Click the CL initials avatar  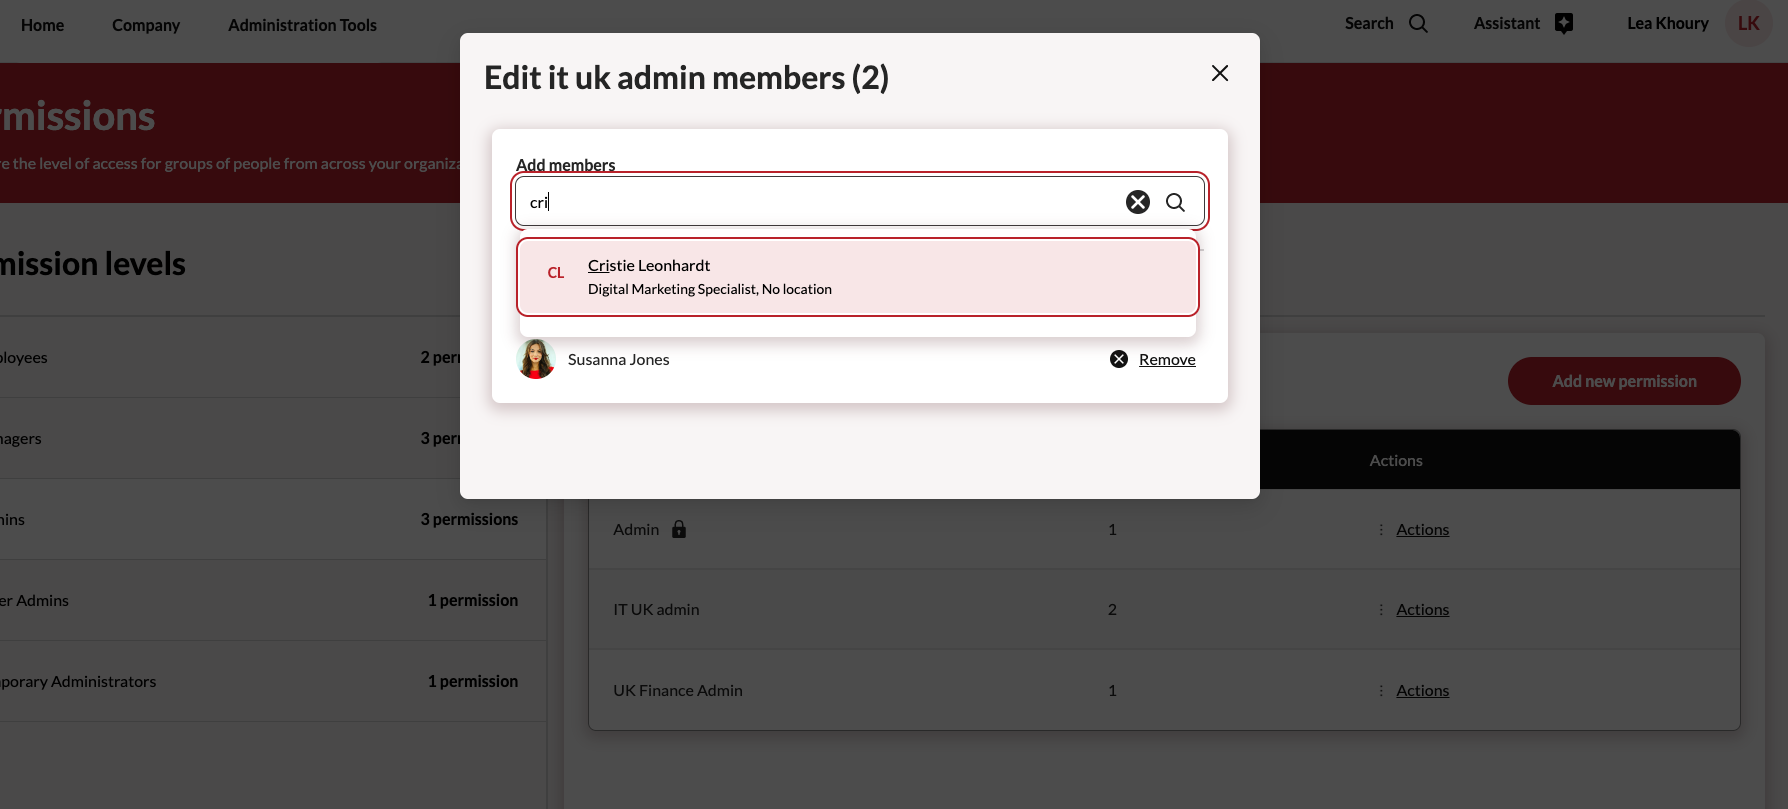[556, 273]
